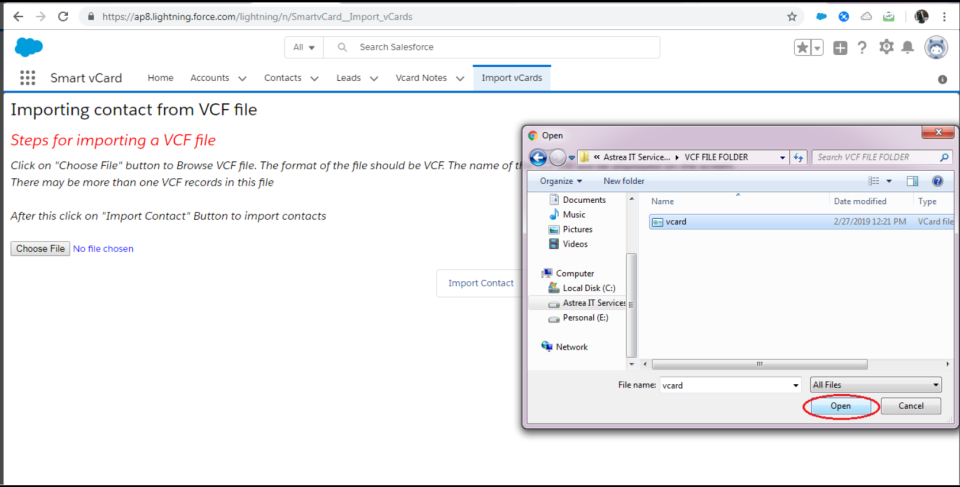
Task: Click the Search Salesforce field
Action: tap(492, 47)
